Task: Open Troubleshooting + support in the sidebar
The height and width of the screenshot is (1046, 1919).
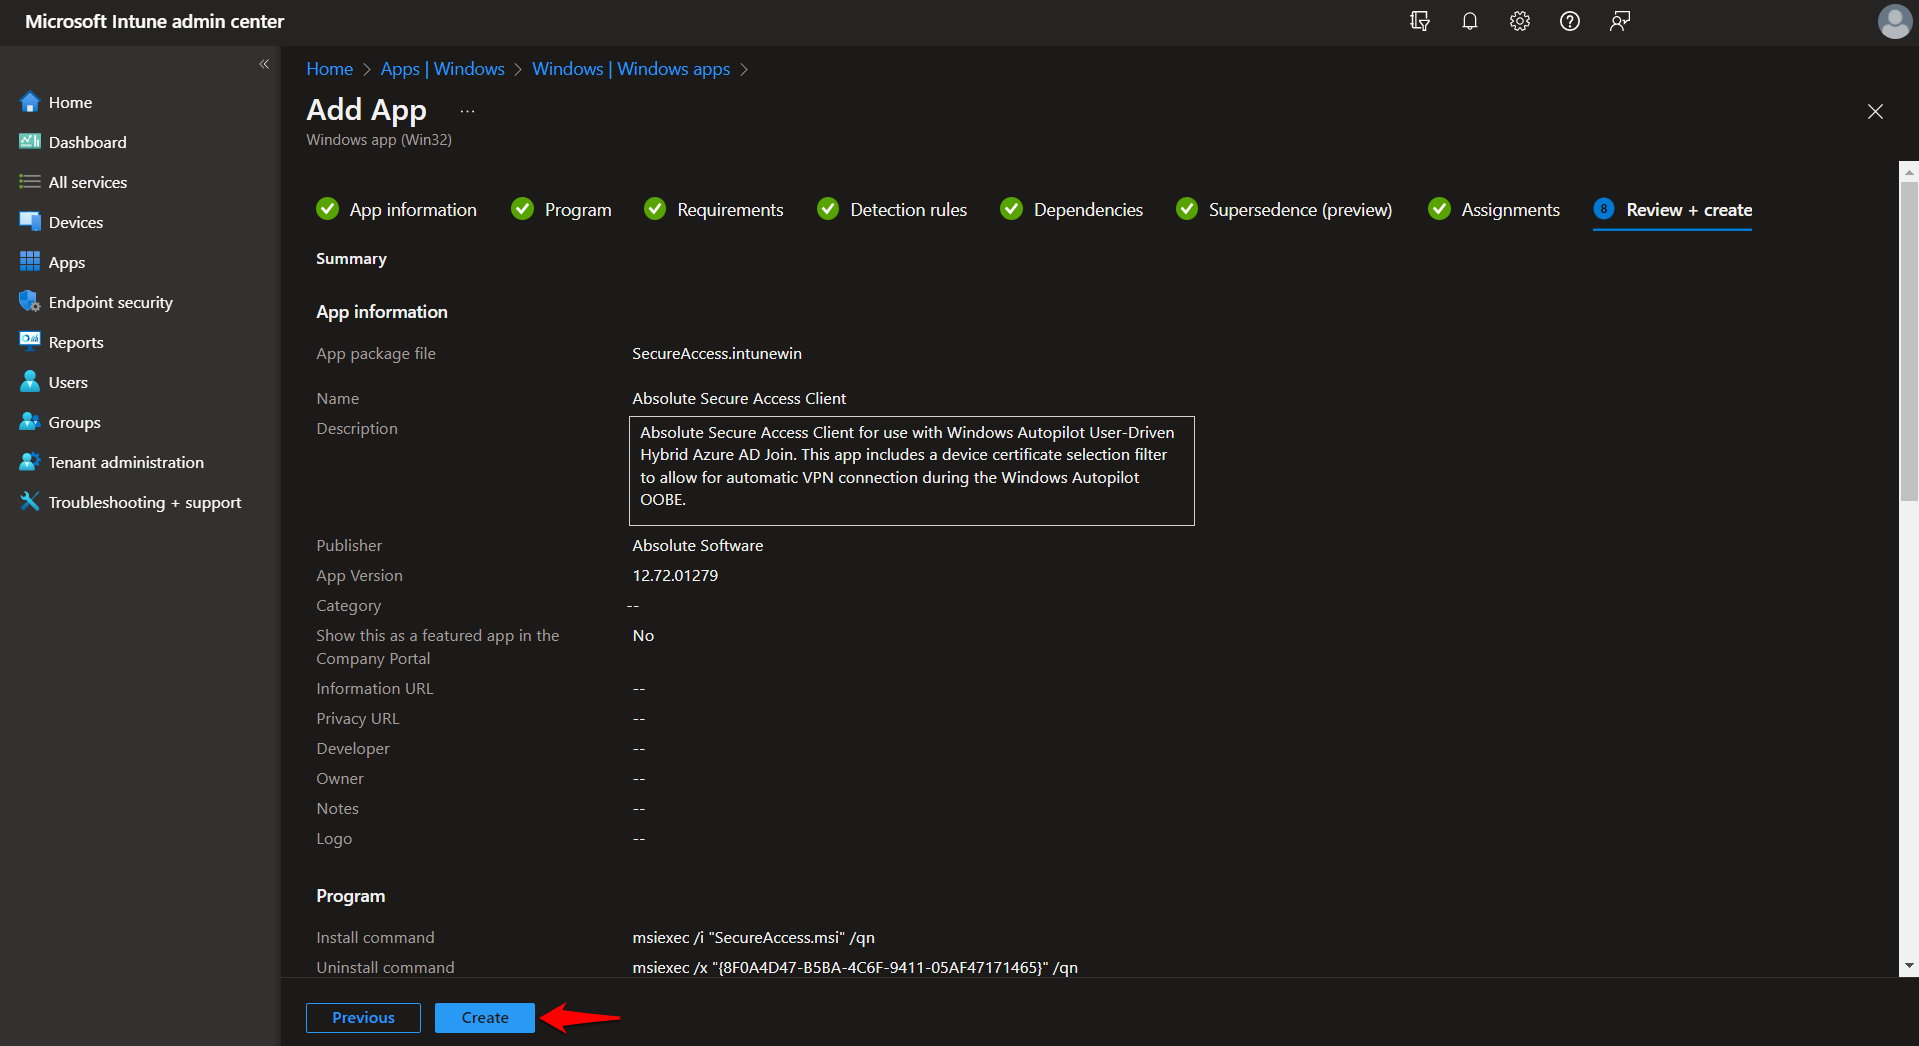Action: click(x=29, y=501)
